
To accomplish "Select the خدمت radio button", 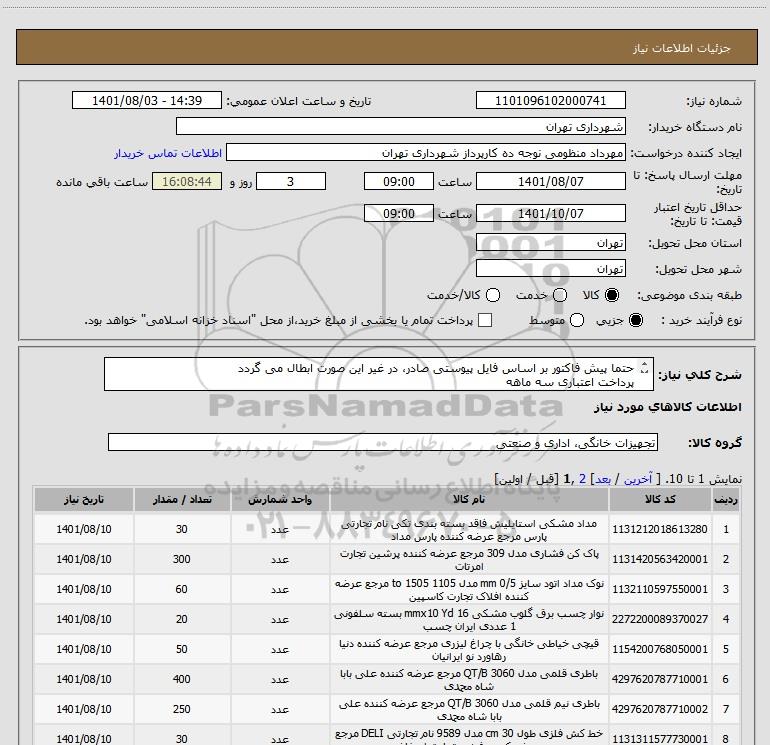I will [560, 295].
